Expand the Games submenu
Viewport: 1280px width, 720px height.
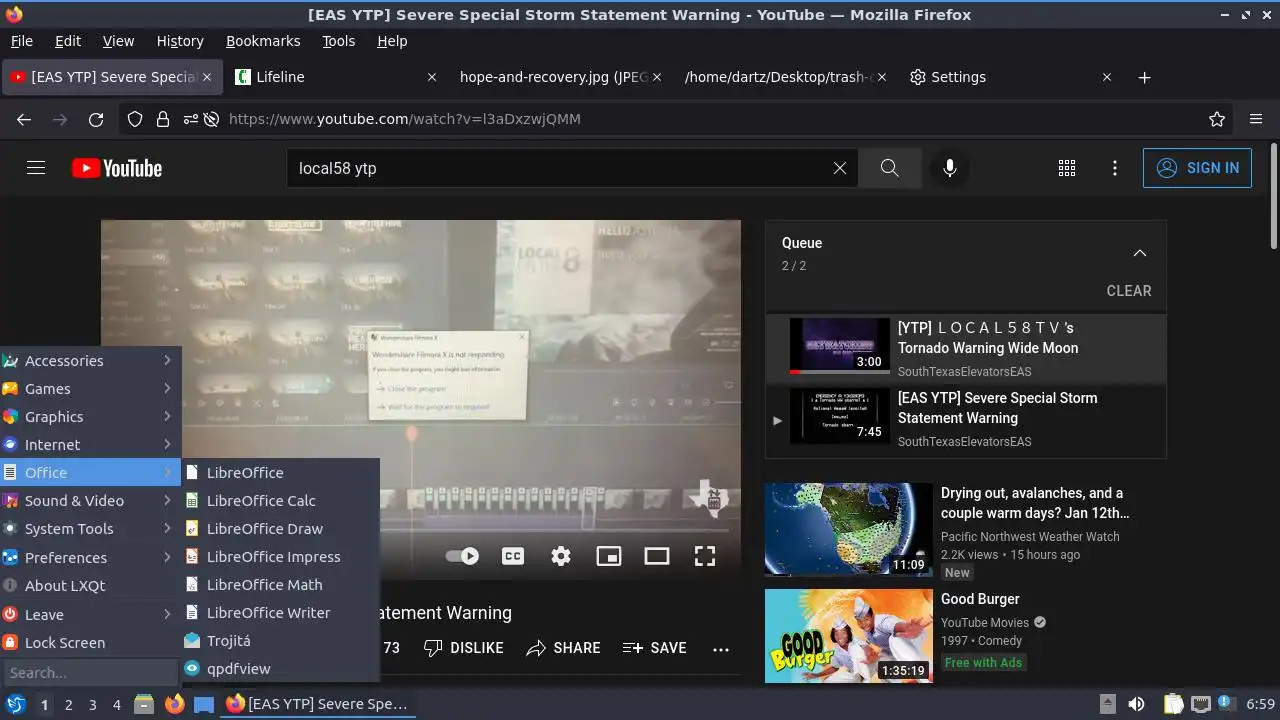coord(90,388)
